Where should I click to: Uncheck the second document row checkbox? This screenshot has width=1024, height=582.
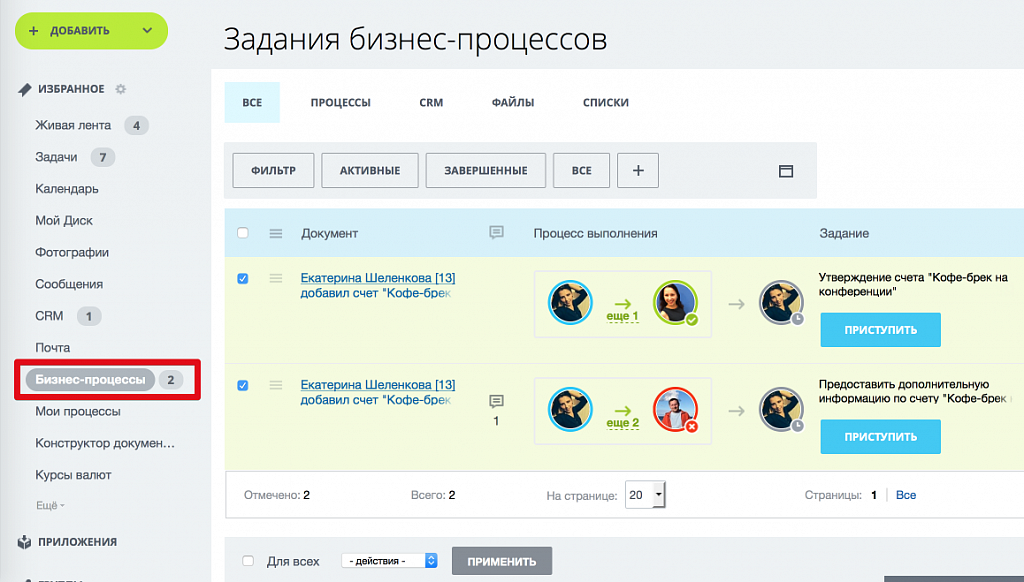[243, 385]
